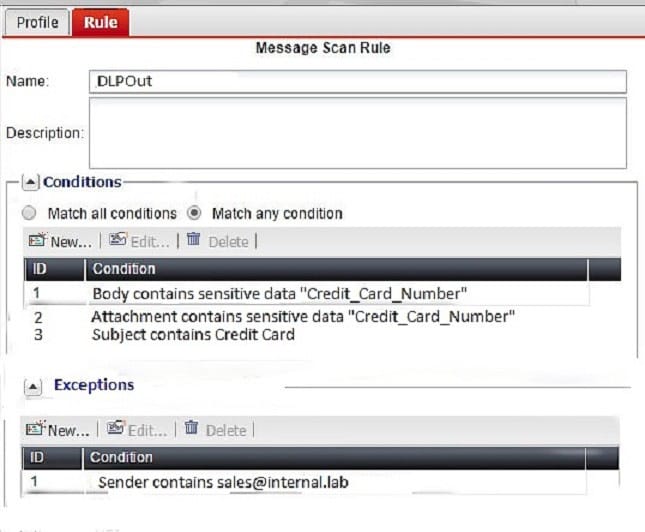Viewport: 645px width, 532px height.
Task: Click the Name field containing DLPOut
Action: (x=357, y=81)
